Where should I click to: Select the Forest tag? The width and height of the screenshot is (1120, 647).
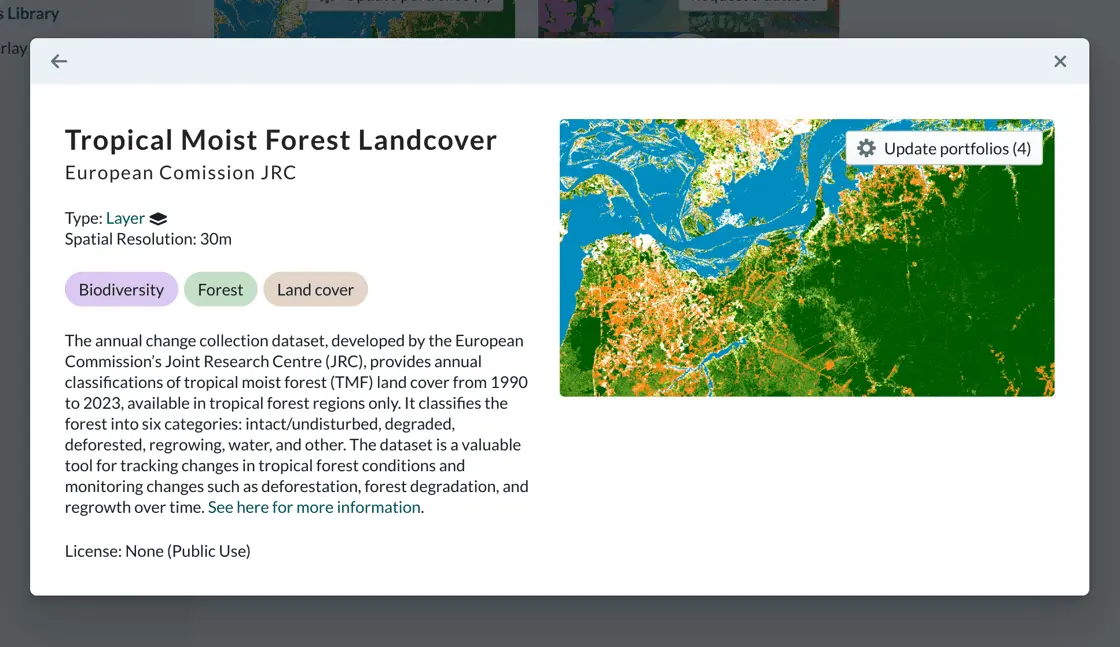[x=220, y=289]
